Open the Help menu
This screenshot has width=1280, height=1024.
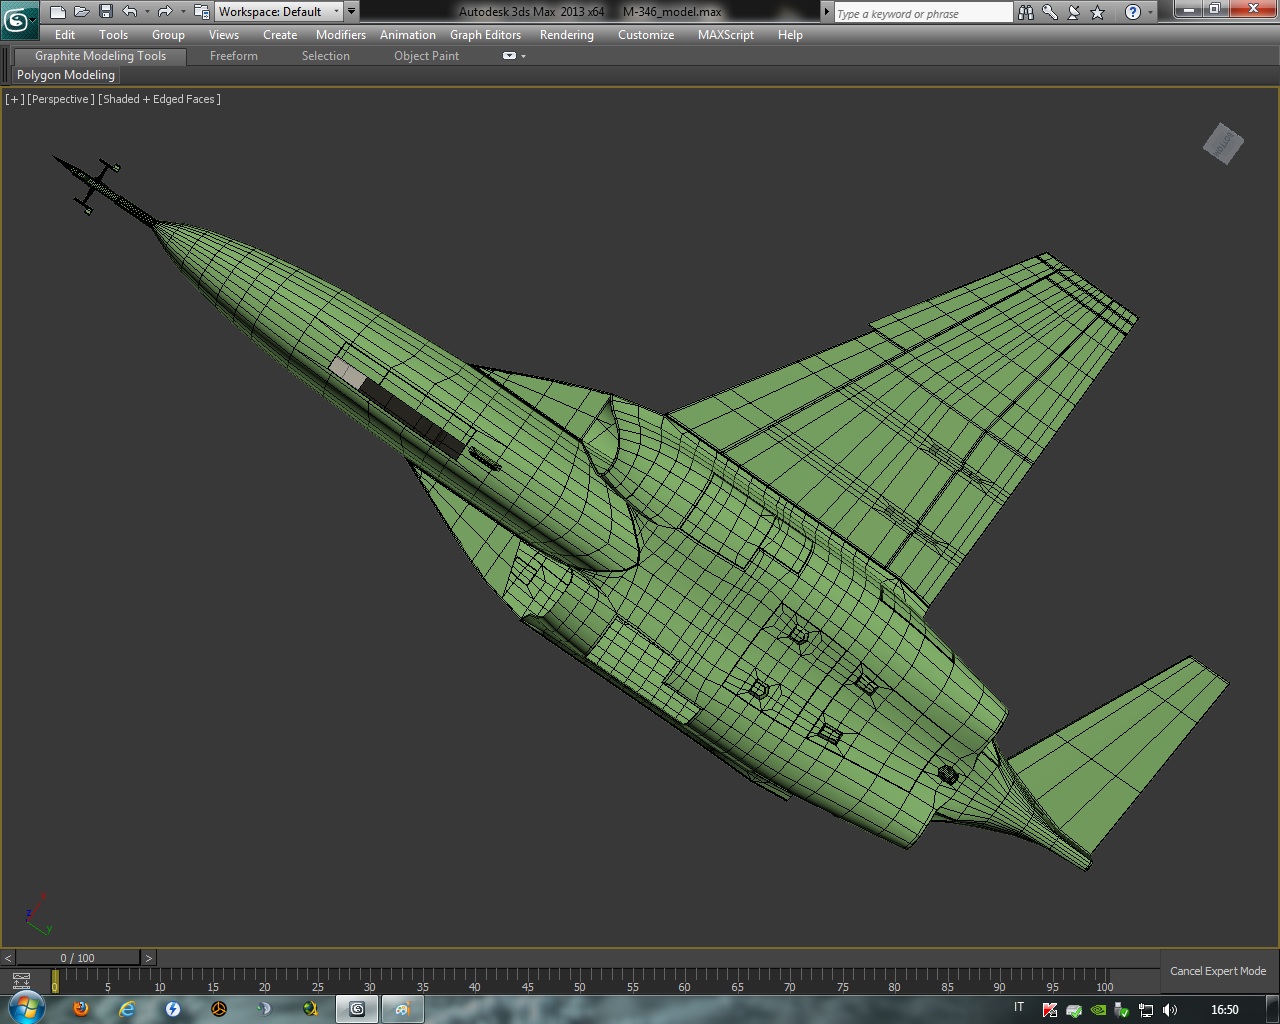(790, 35)
